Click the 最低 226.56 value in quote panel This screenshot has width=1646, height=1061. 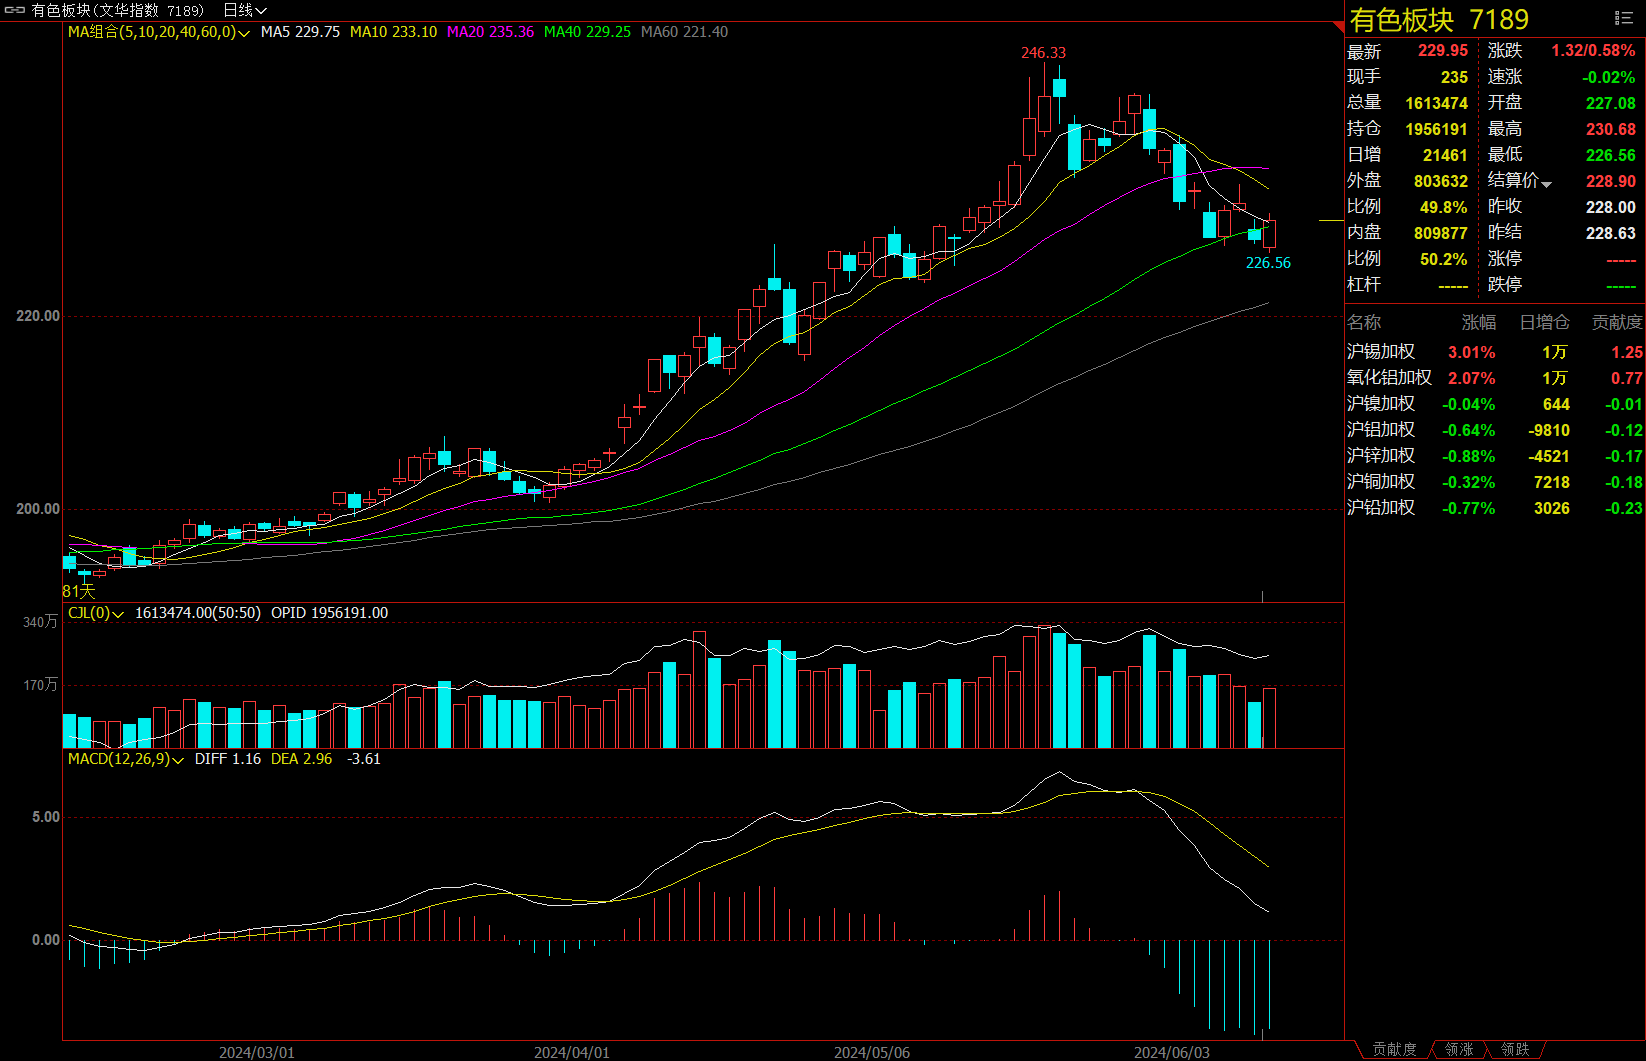pyautogui.click(x=1611, y=155)
